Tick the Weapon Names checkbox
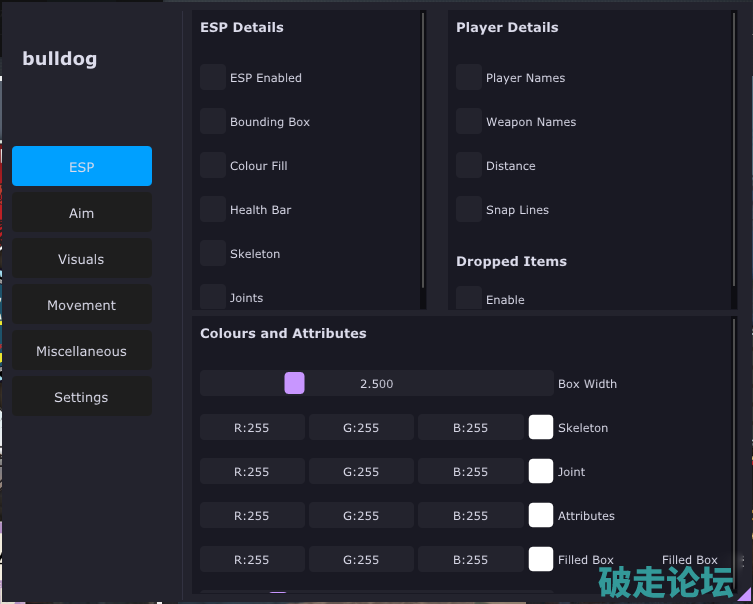This screenshot has height=604, width=753. point(469,122)
